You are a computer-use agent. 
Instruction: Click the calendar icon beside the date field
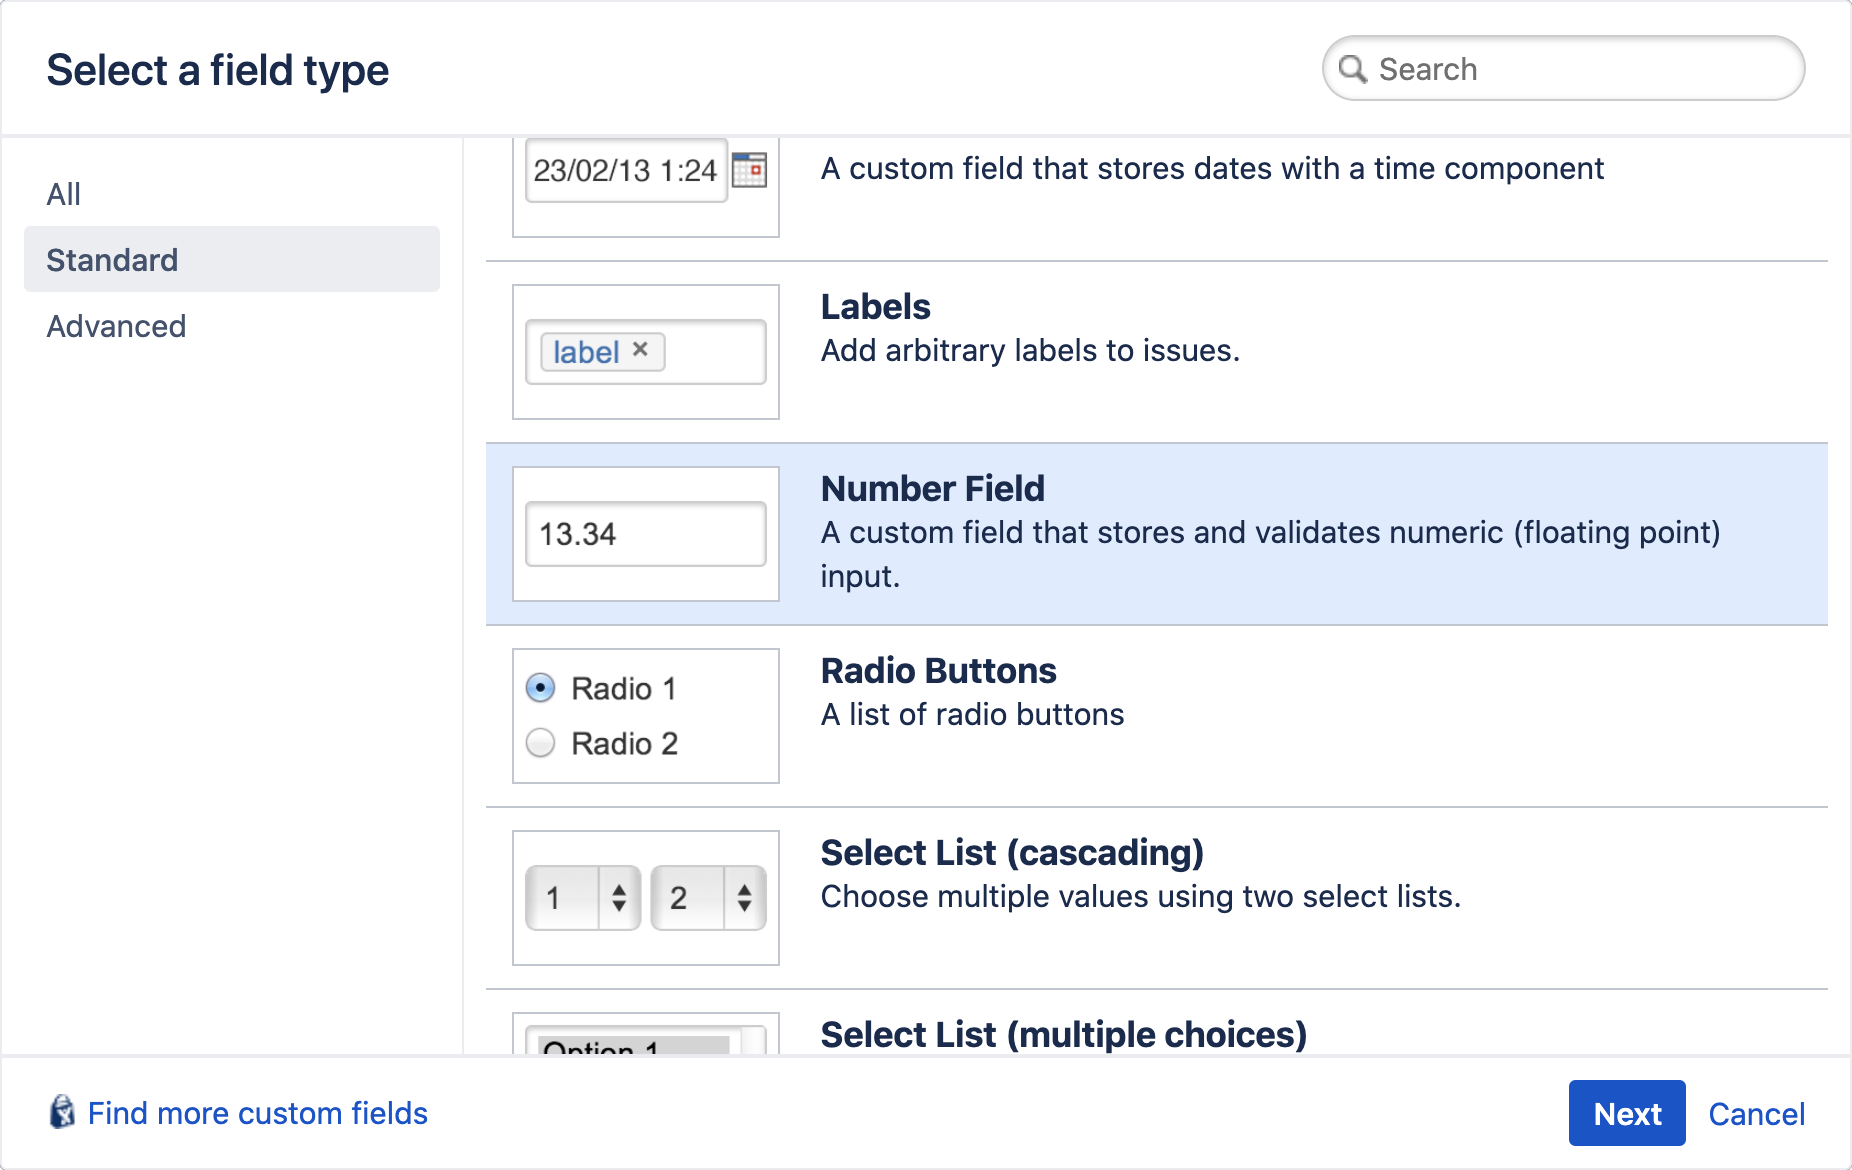pos(749,170)
